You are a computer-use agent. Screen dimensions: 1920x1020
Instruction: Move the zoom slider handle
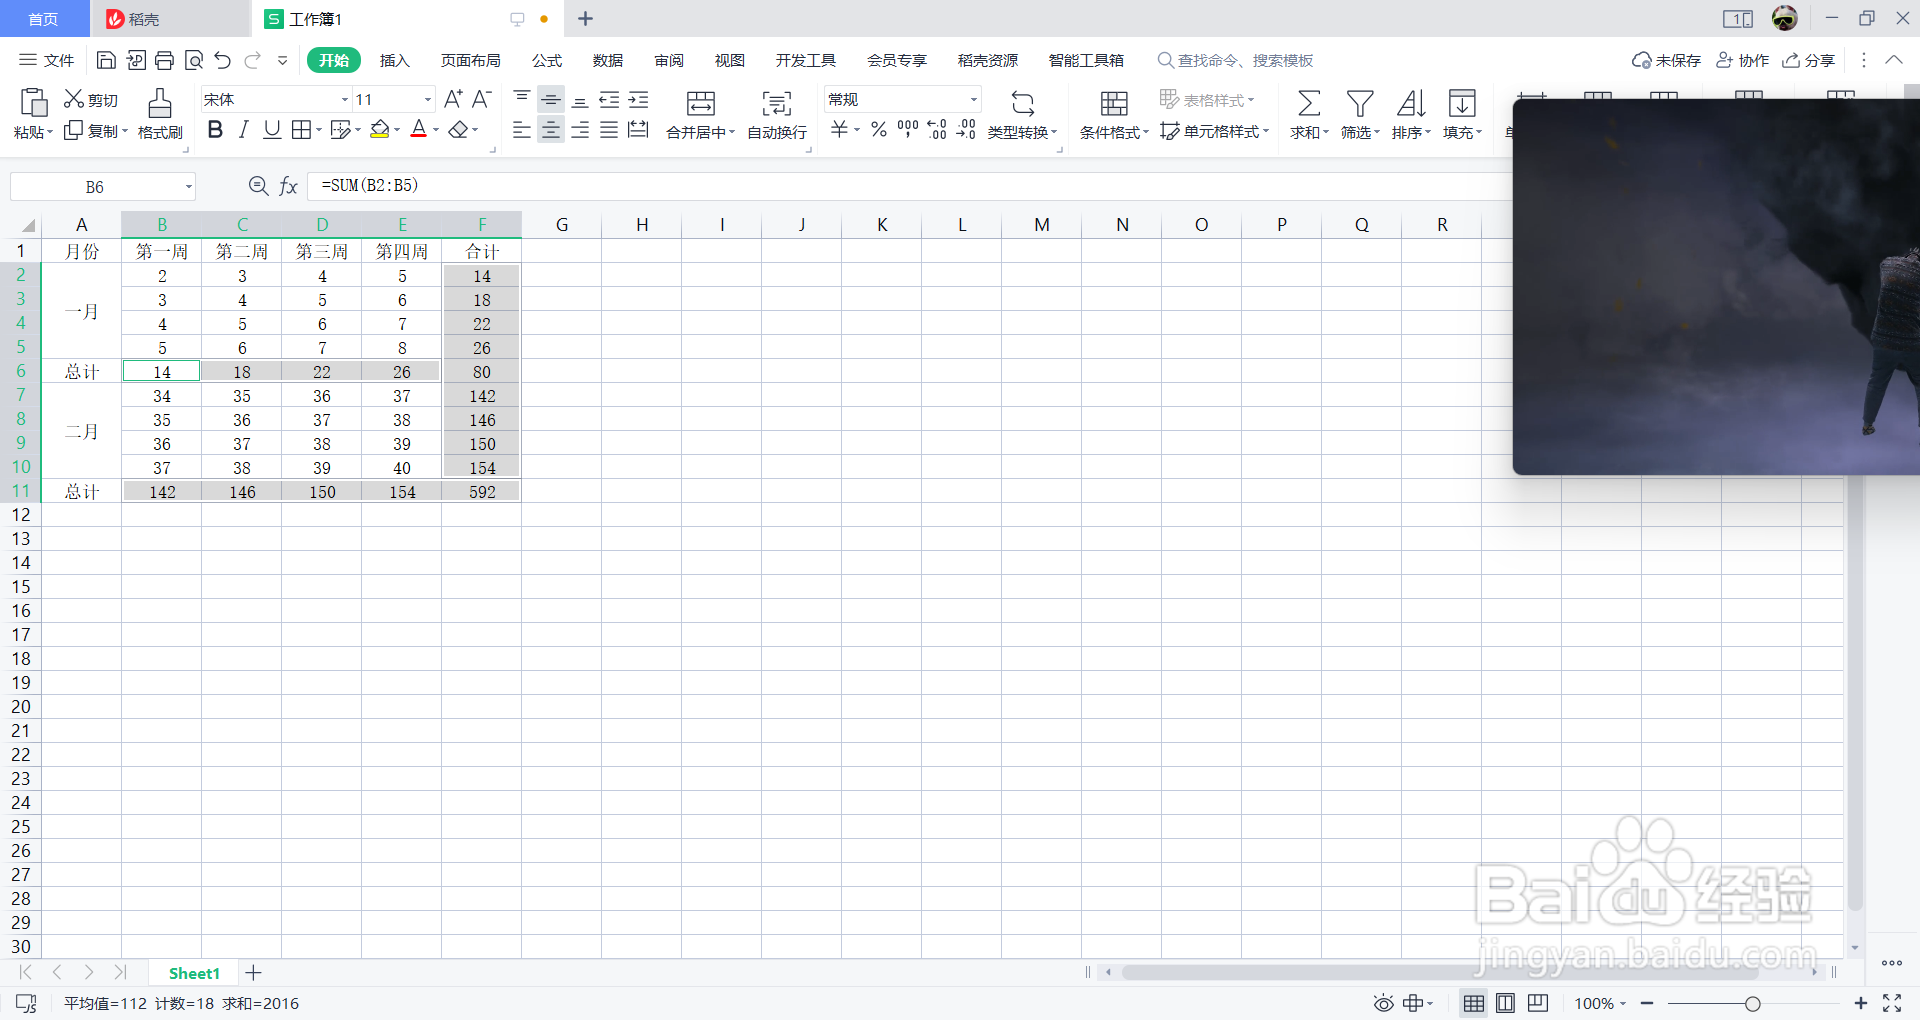(1752, 1003)
